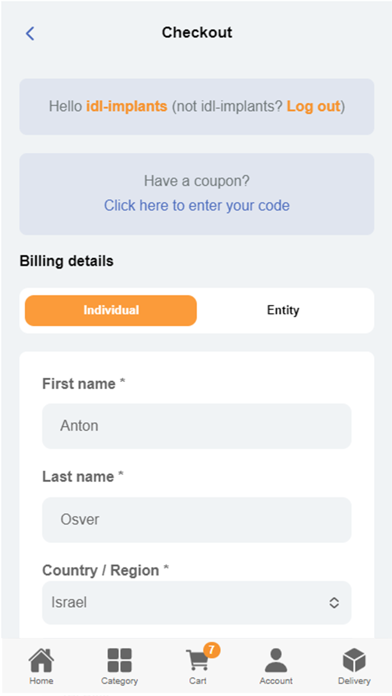Open the Account person icon
392x696 pixels.
[x=276, y=660]
